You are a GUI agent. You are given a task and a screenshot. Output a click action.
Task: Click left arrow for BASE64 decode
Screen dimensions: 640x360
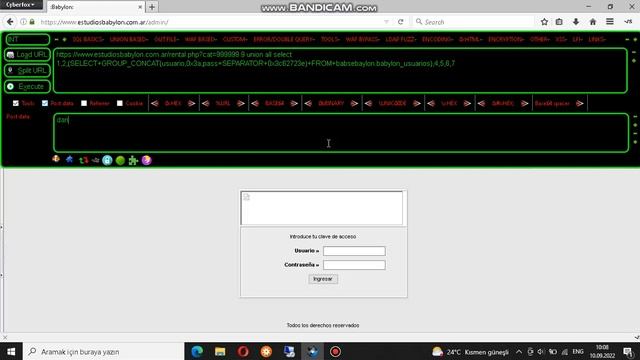(255, 104)
